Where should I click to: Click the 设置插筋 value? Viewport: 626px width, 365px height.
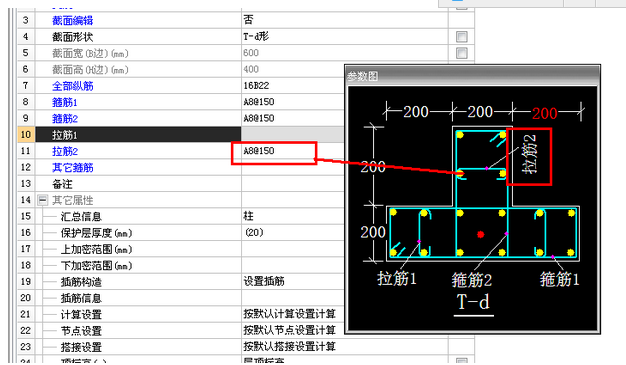pyautogui.click(x=264, y=282)
